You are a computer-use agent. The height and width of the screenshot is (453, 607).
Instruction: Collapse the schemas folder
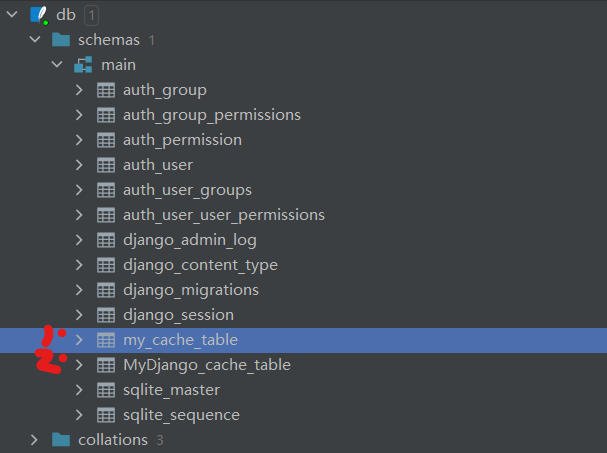point(35,39)
